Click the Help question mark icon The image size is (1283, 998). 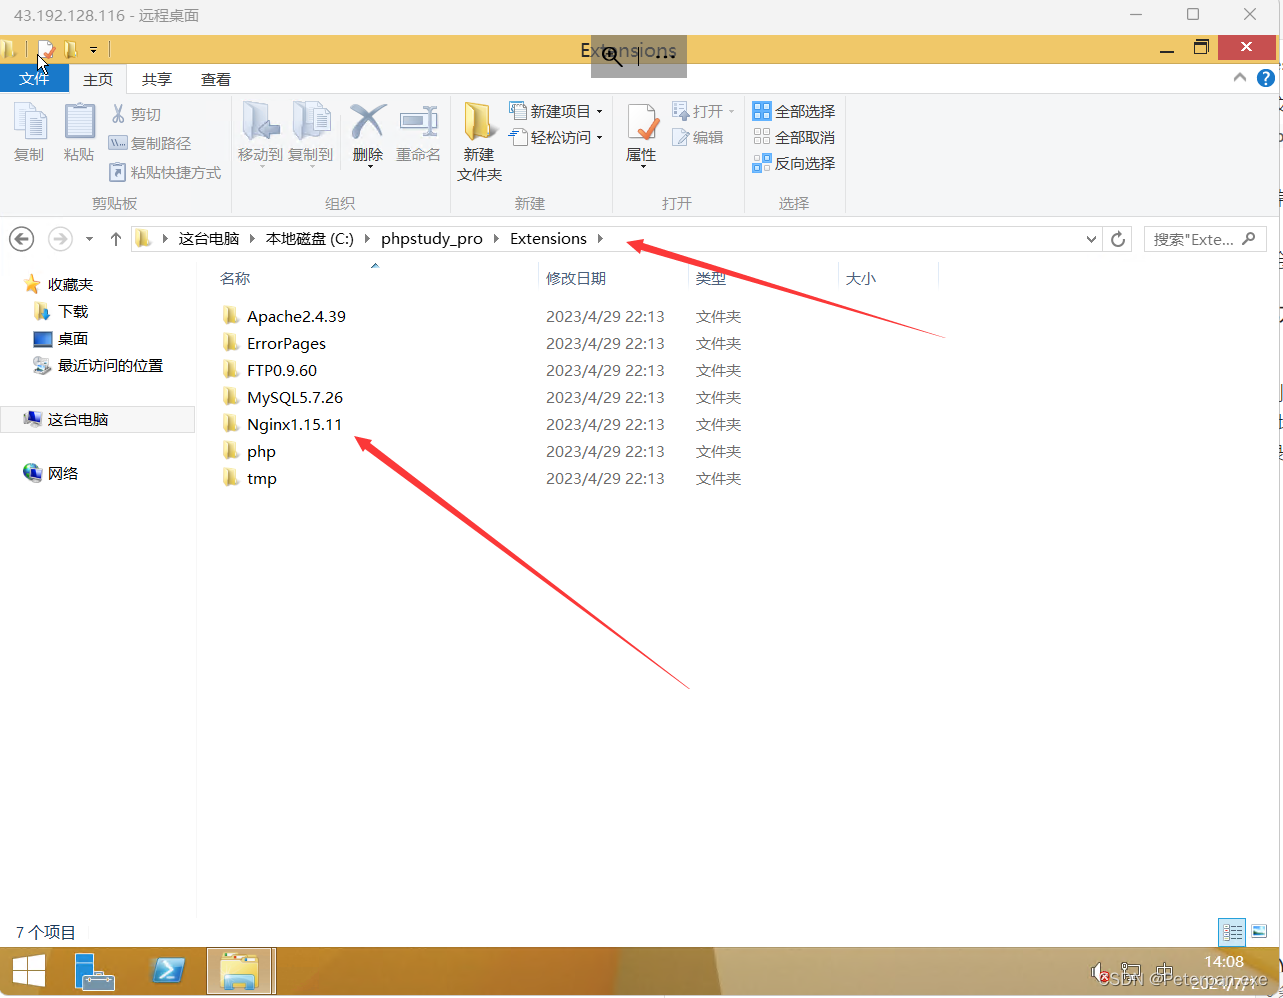[1265, 78]
